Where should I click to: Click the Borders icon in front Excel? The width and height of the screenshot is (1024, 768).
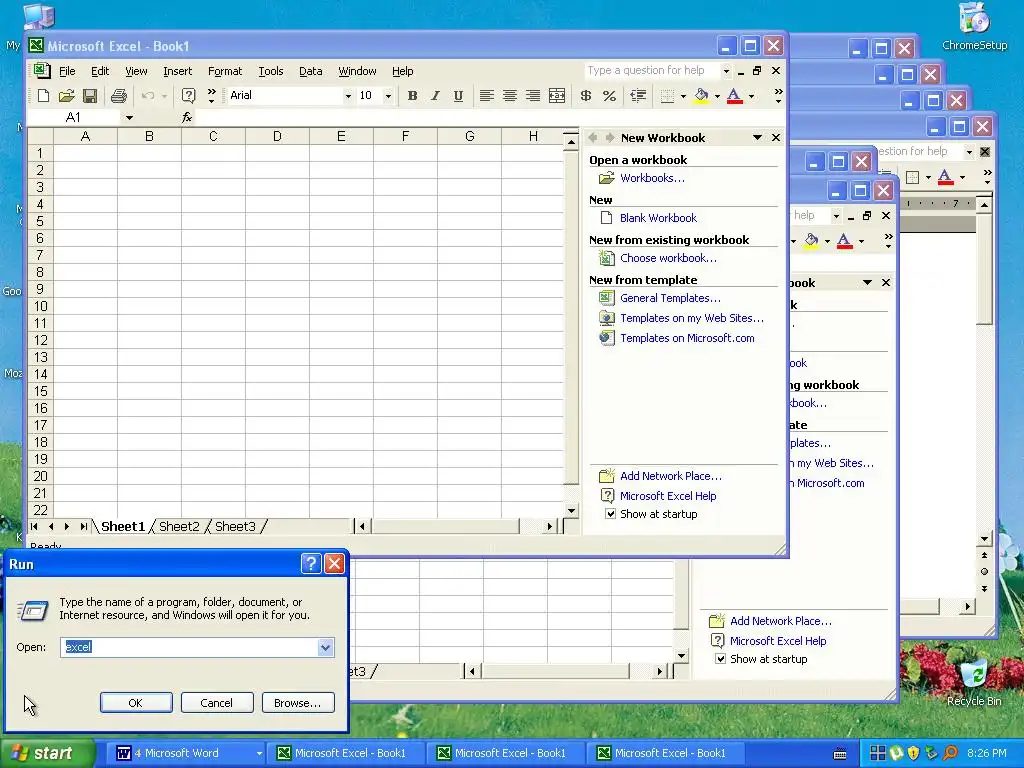667,96
